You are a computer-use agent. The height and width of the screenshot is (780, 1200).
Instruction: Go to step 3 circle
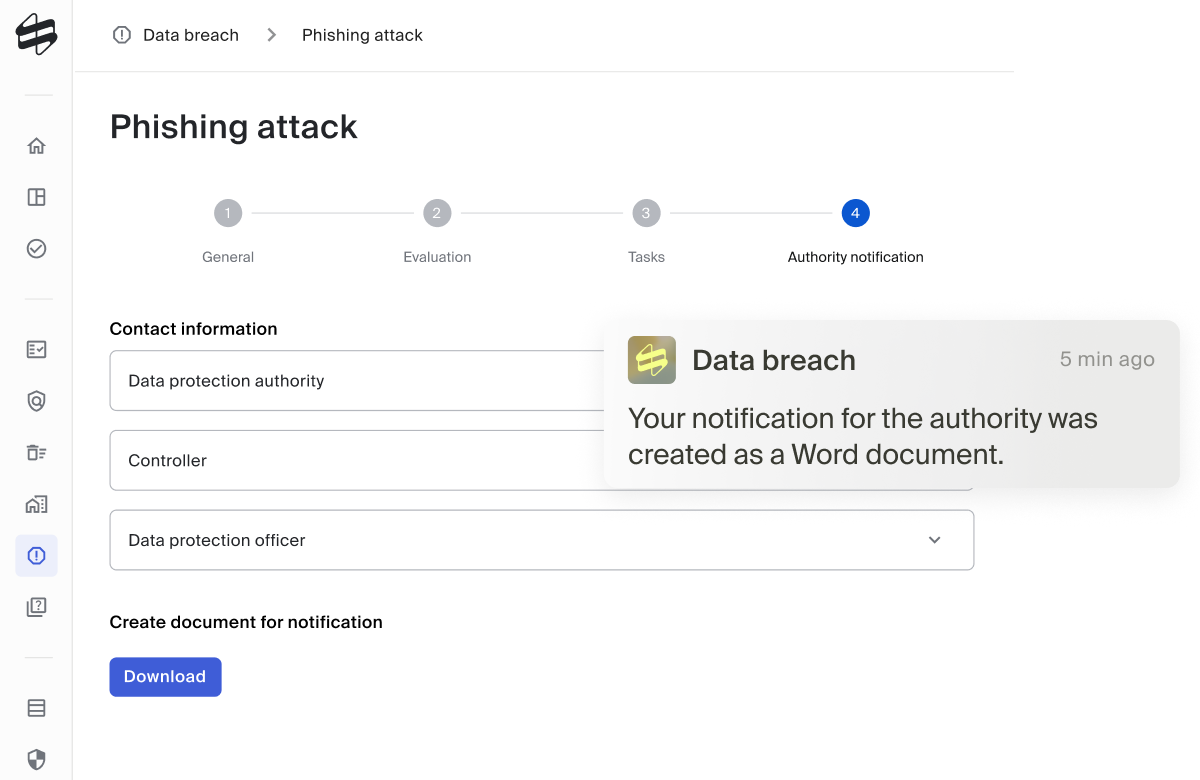[646, 213]
